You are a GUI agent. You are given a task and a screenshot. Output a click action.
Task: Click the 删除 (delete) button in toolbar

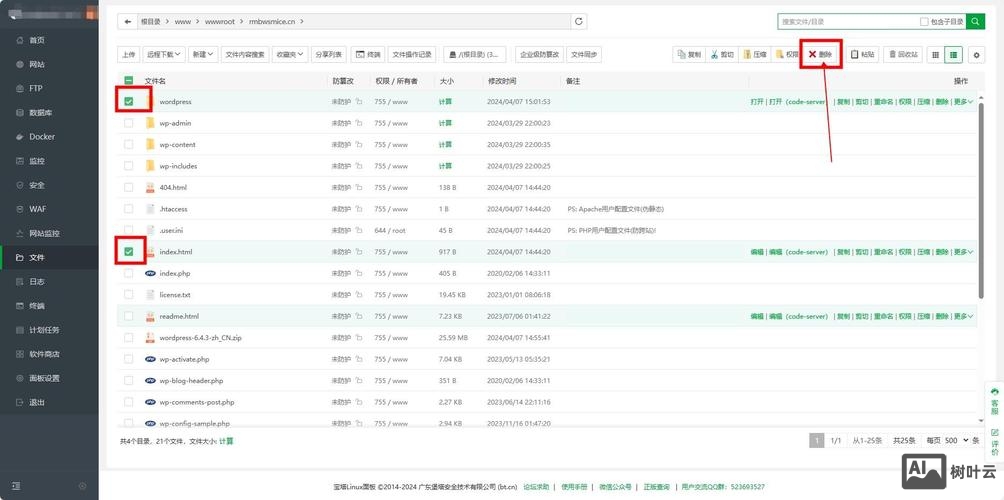820,55
